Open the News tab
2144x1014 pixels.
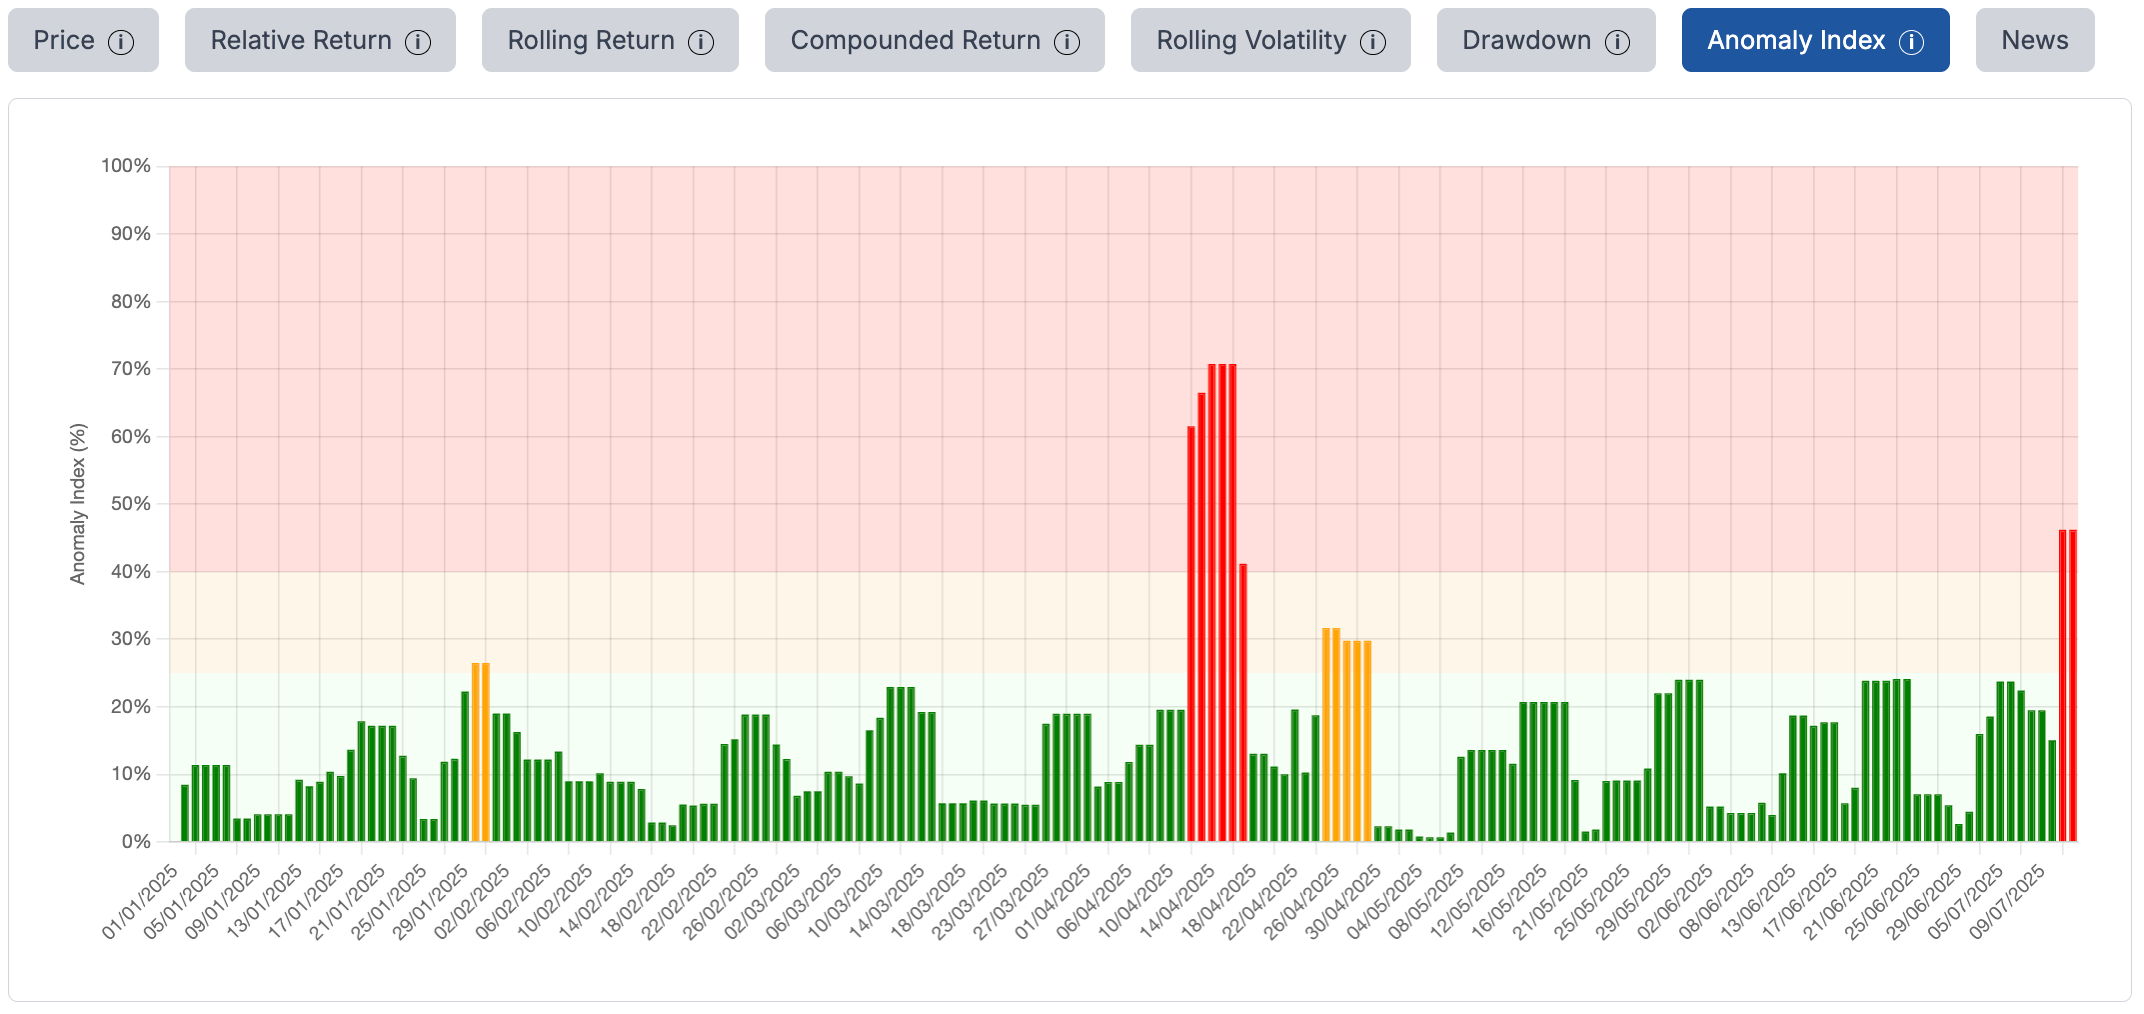(x=2034, y=41)
